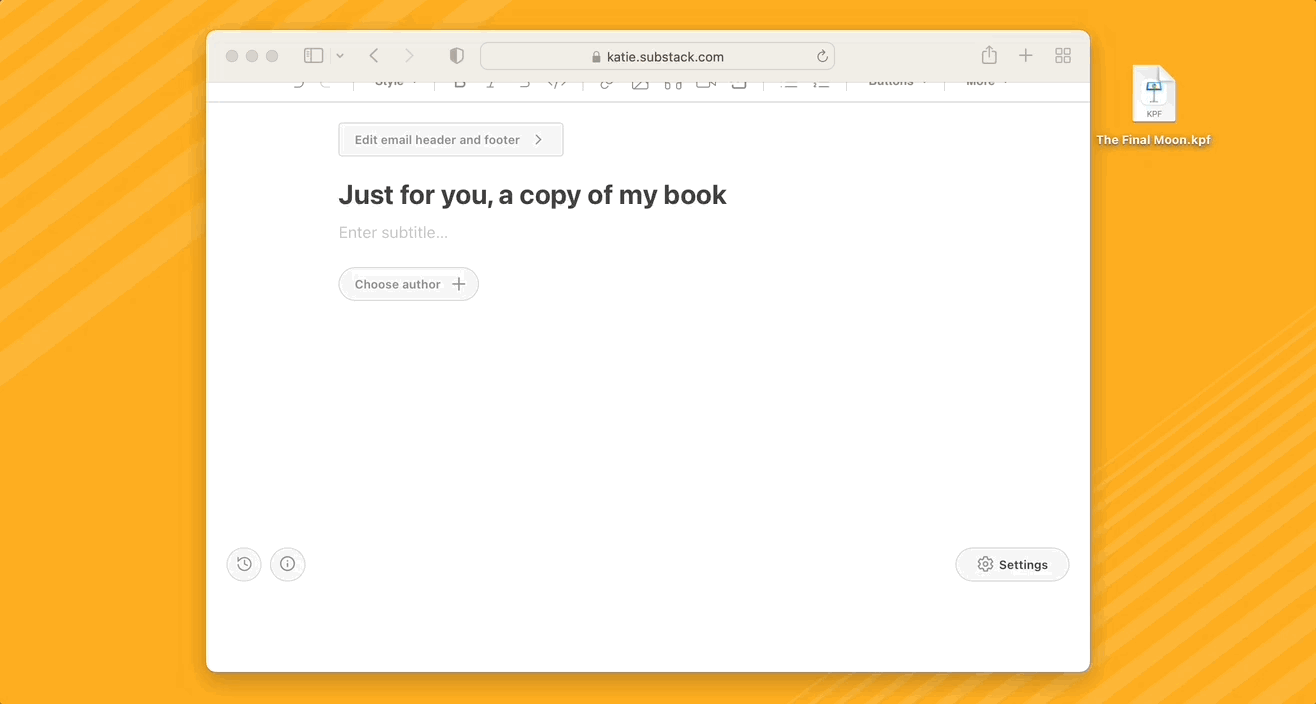Open Safari's tab overview grid icon
This screenshot has width=1316, height=704.
coord(1063,55)
